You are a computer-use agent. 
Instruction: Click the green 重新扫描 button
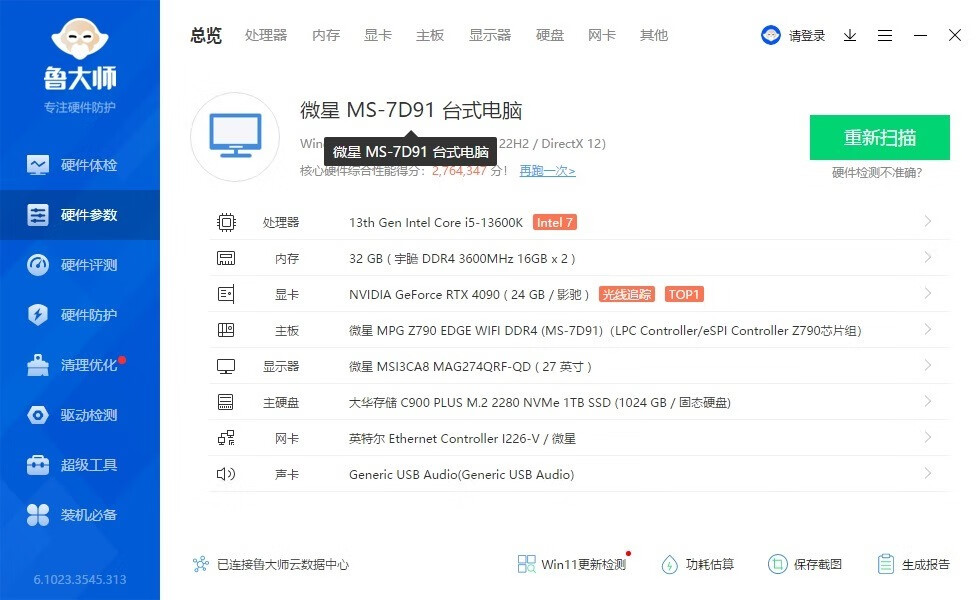point(879,138)
